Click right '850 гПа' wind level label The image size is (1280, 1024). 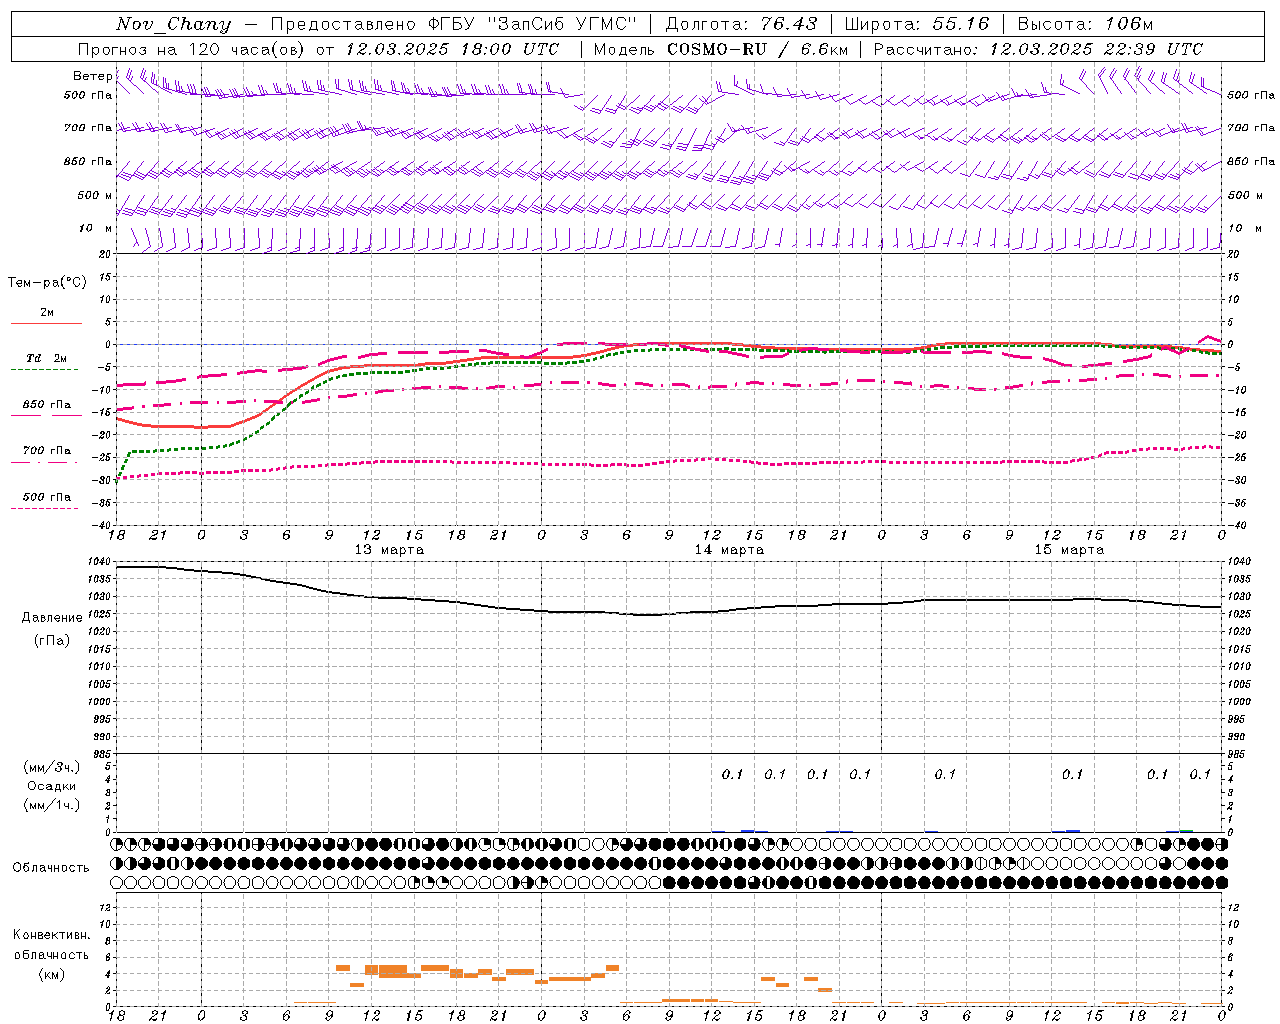pyautogui.click(x=1251, y=161)
